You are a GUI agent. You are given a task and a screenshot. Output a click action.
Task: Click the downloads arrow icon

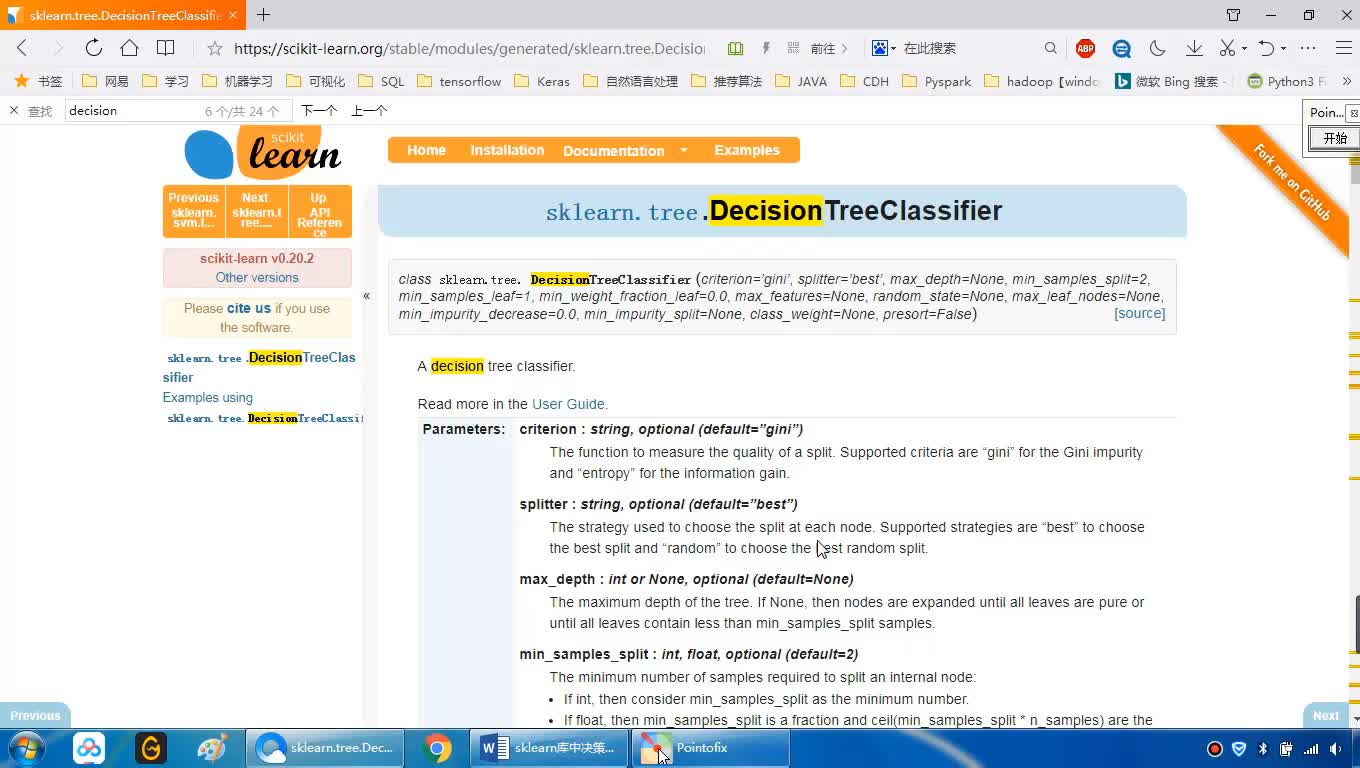pyautogui.click(x=1194, y=48)
